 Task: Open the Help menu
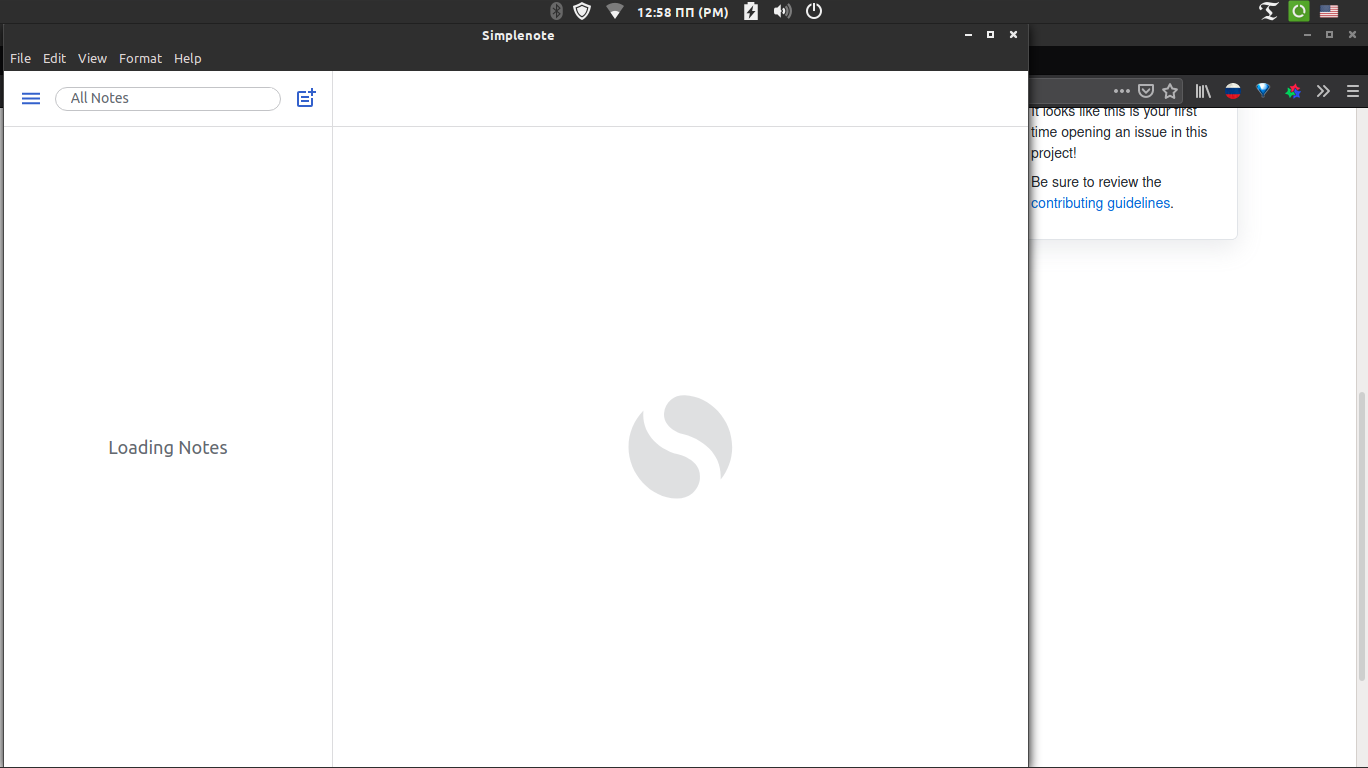[188, 58]
